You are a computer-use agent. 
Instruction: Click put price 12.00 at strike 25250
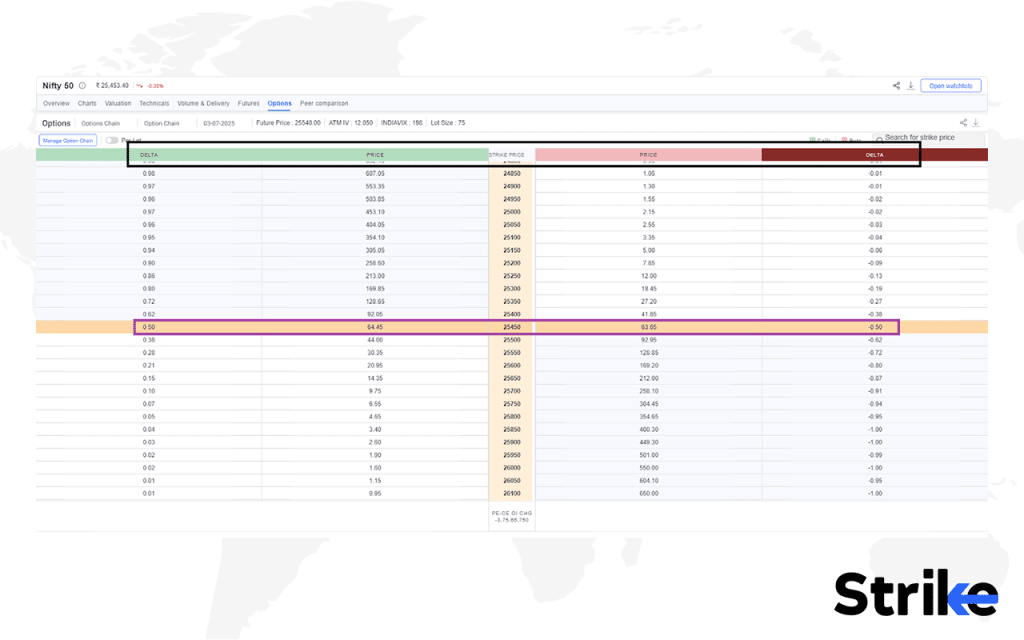(x=648, y=276)
